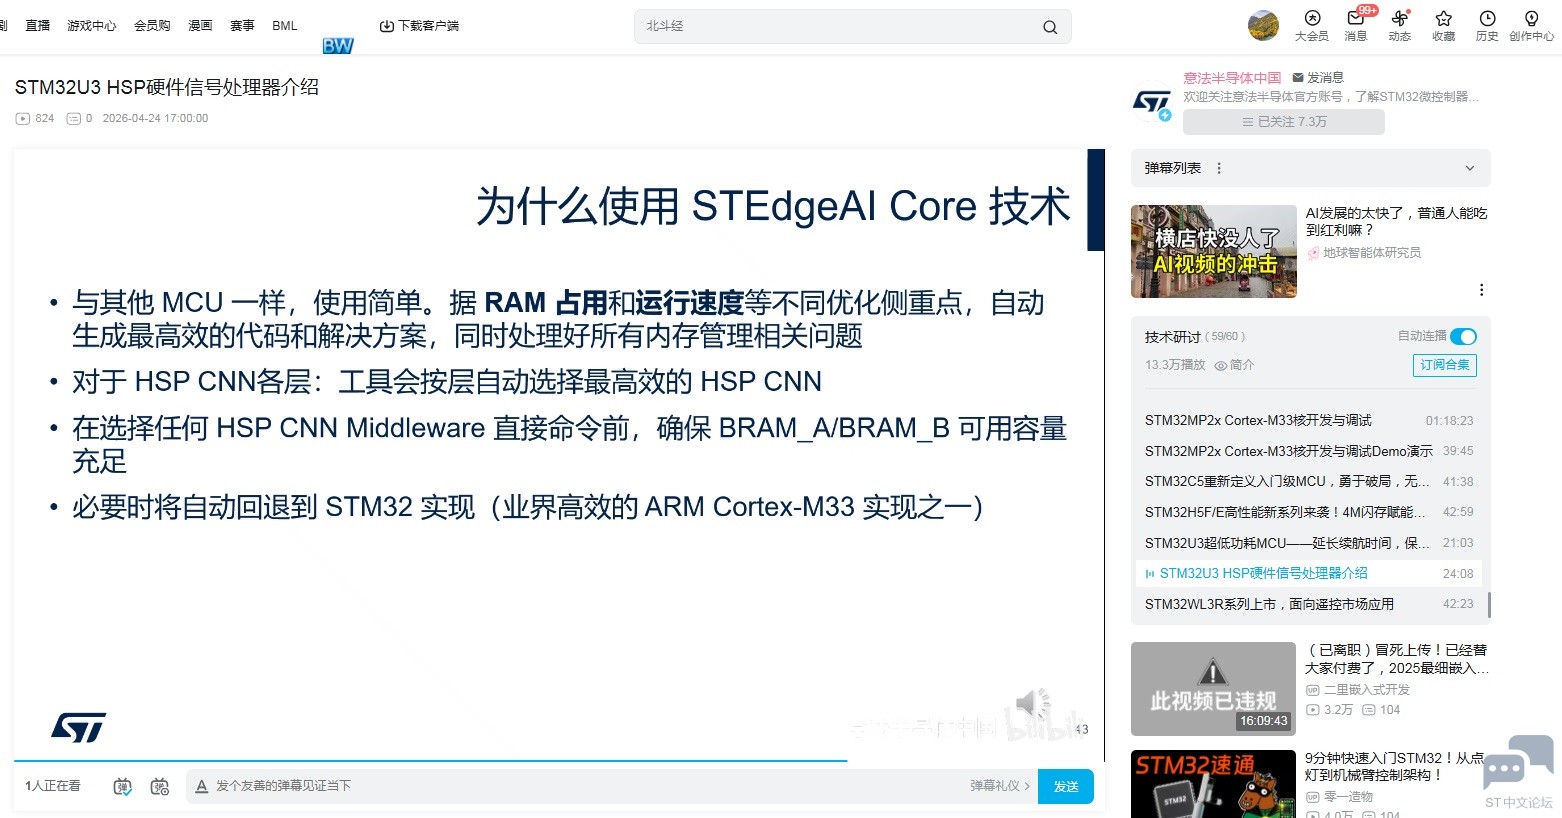Expand the 弹幕列表 chevron
This screenshot has height=818, width=1562.
(x=1470, y=168)
